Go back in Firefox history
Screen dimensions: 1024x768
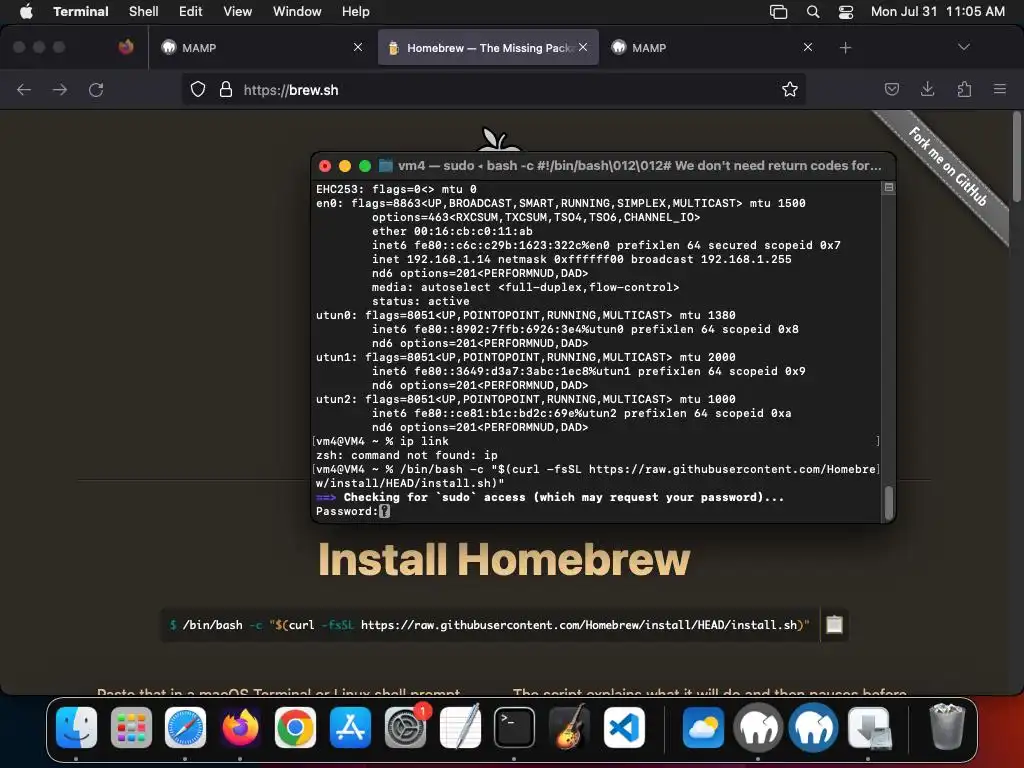24,89
